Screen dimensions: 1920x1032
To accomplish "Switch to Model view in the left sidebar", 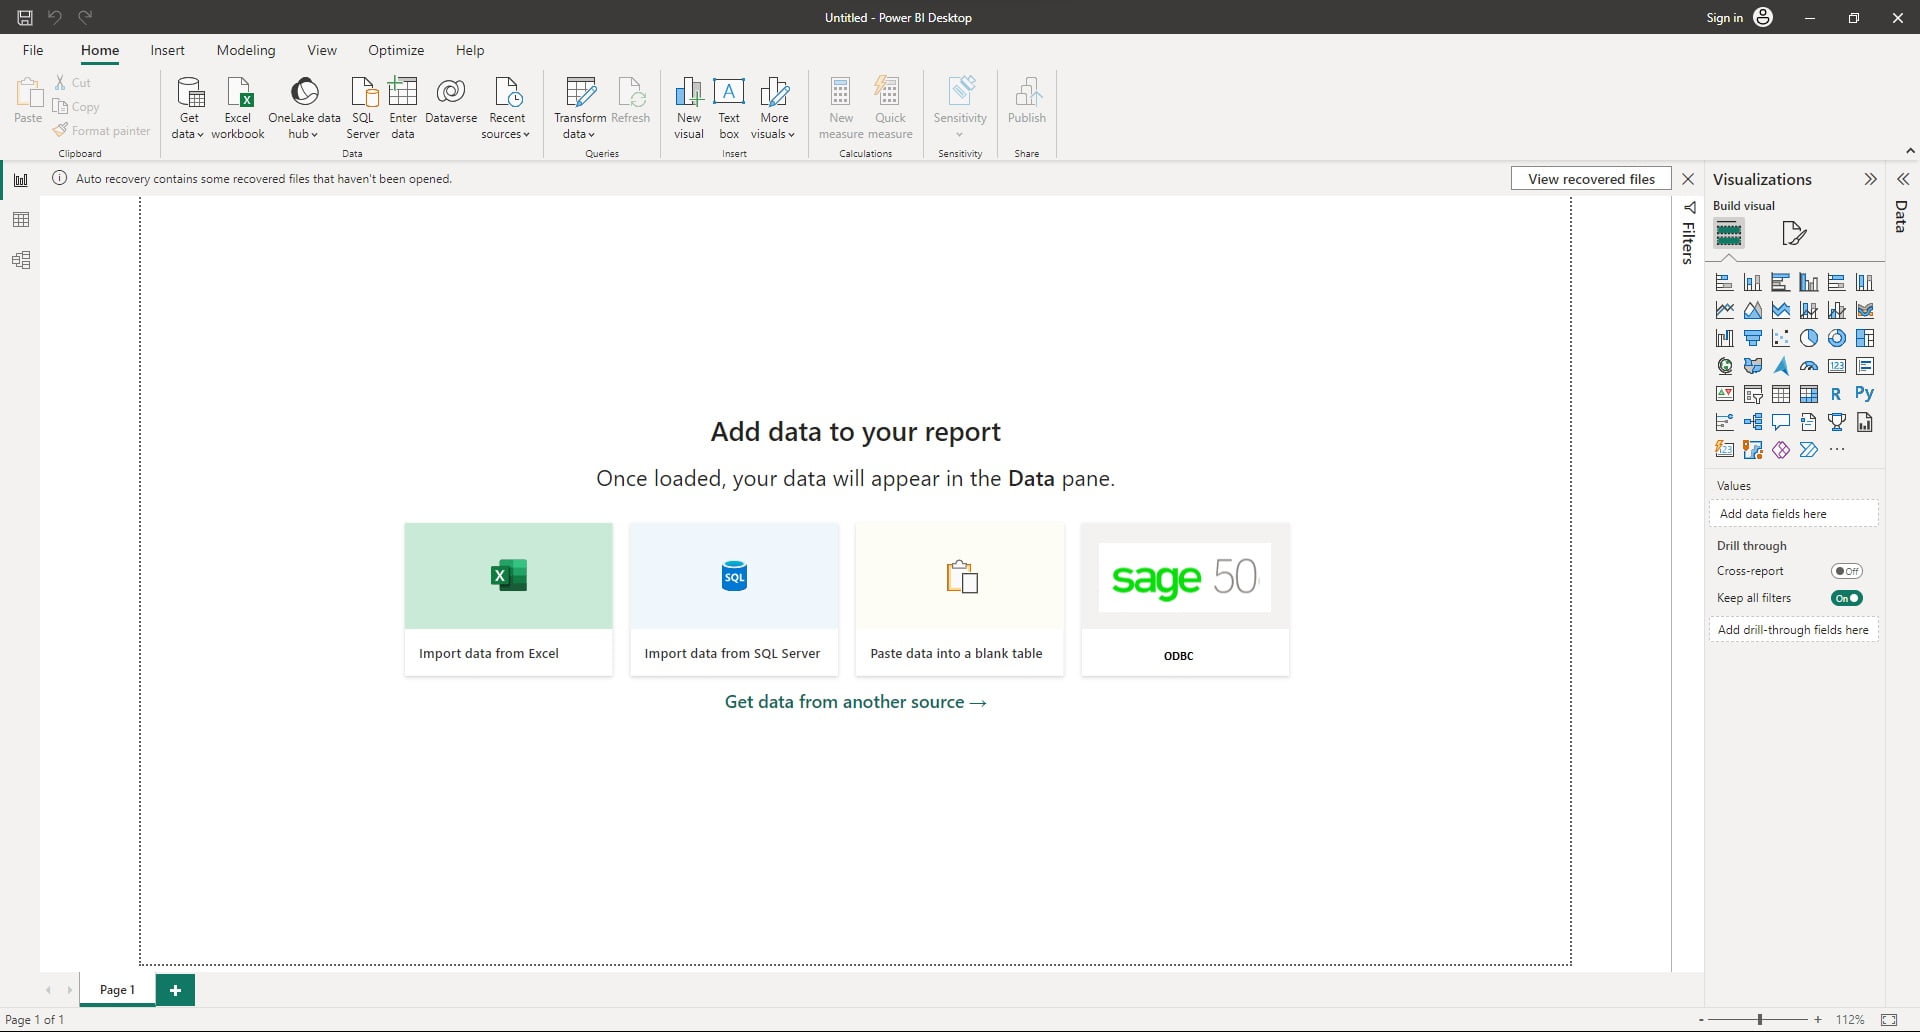I will (21, 260).
